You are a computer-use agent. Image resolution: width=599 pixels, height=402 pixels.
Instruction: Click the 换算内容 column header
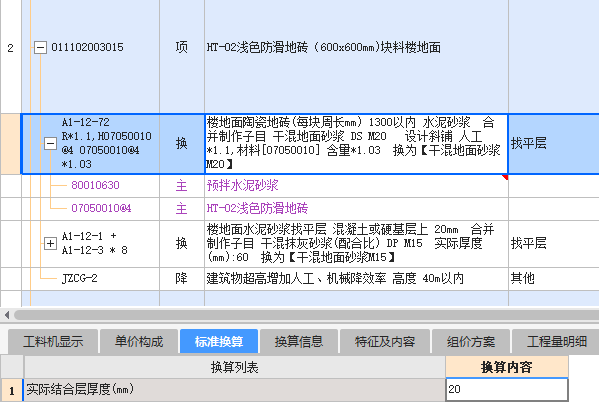(507, 368)
